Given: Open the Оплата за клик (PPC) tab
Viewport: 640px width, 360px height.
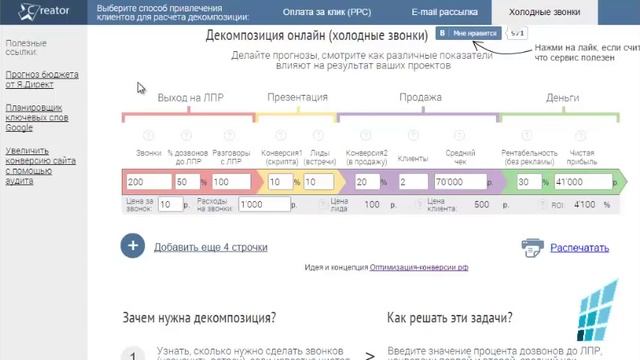Looking at the screenshot, I should point(327,12).
